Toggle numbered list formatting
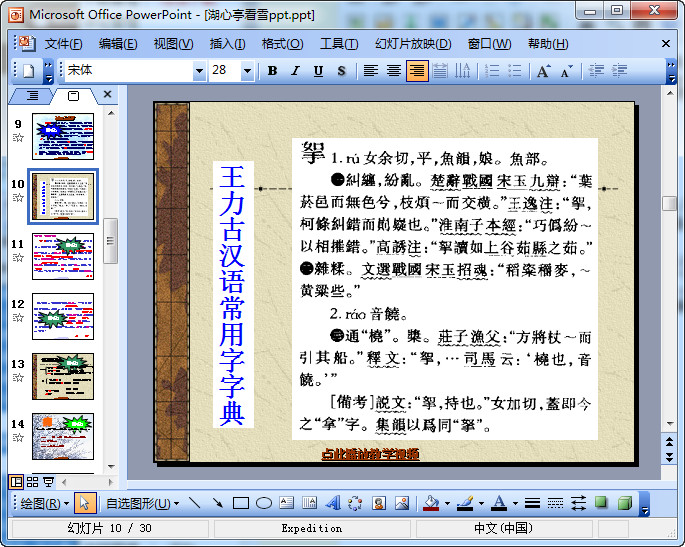Screen dimensions: 685x547 coord(492,70)
